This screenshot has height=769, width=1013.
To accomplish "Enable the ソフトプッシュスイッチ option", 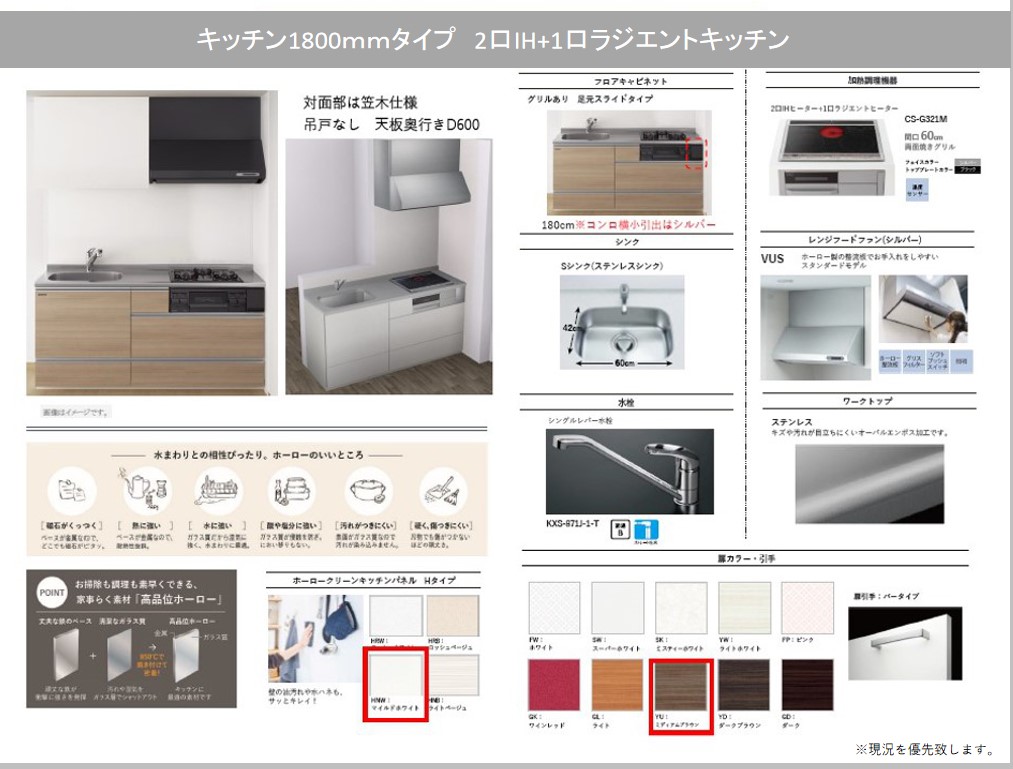I will tap(938, 359).
